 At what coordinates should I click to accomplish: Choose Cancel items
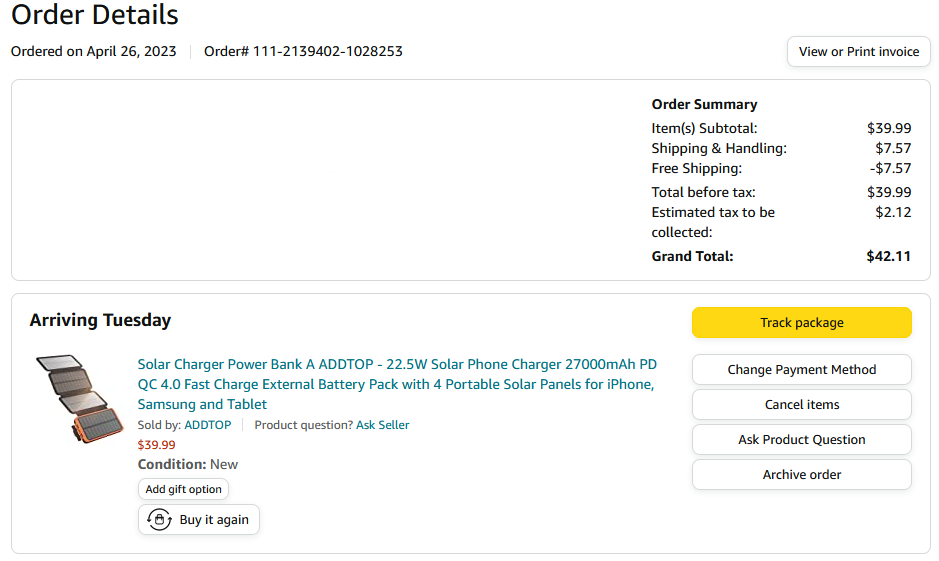801,405
